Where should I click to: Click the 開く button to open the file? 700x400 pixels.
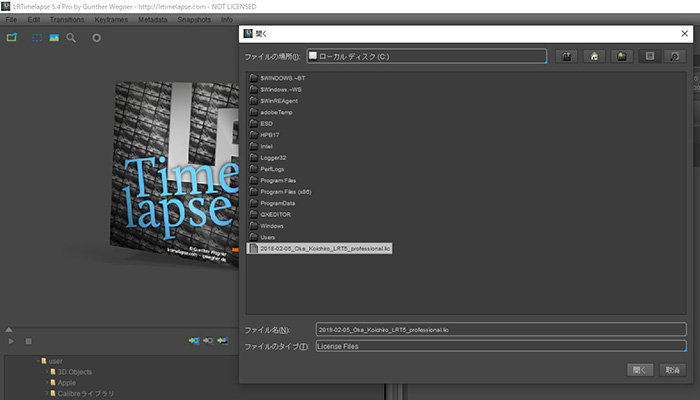point(640,370)
